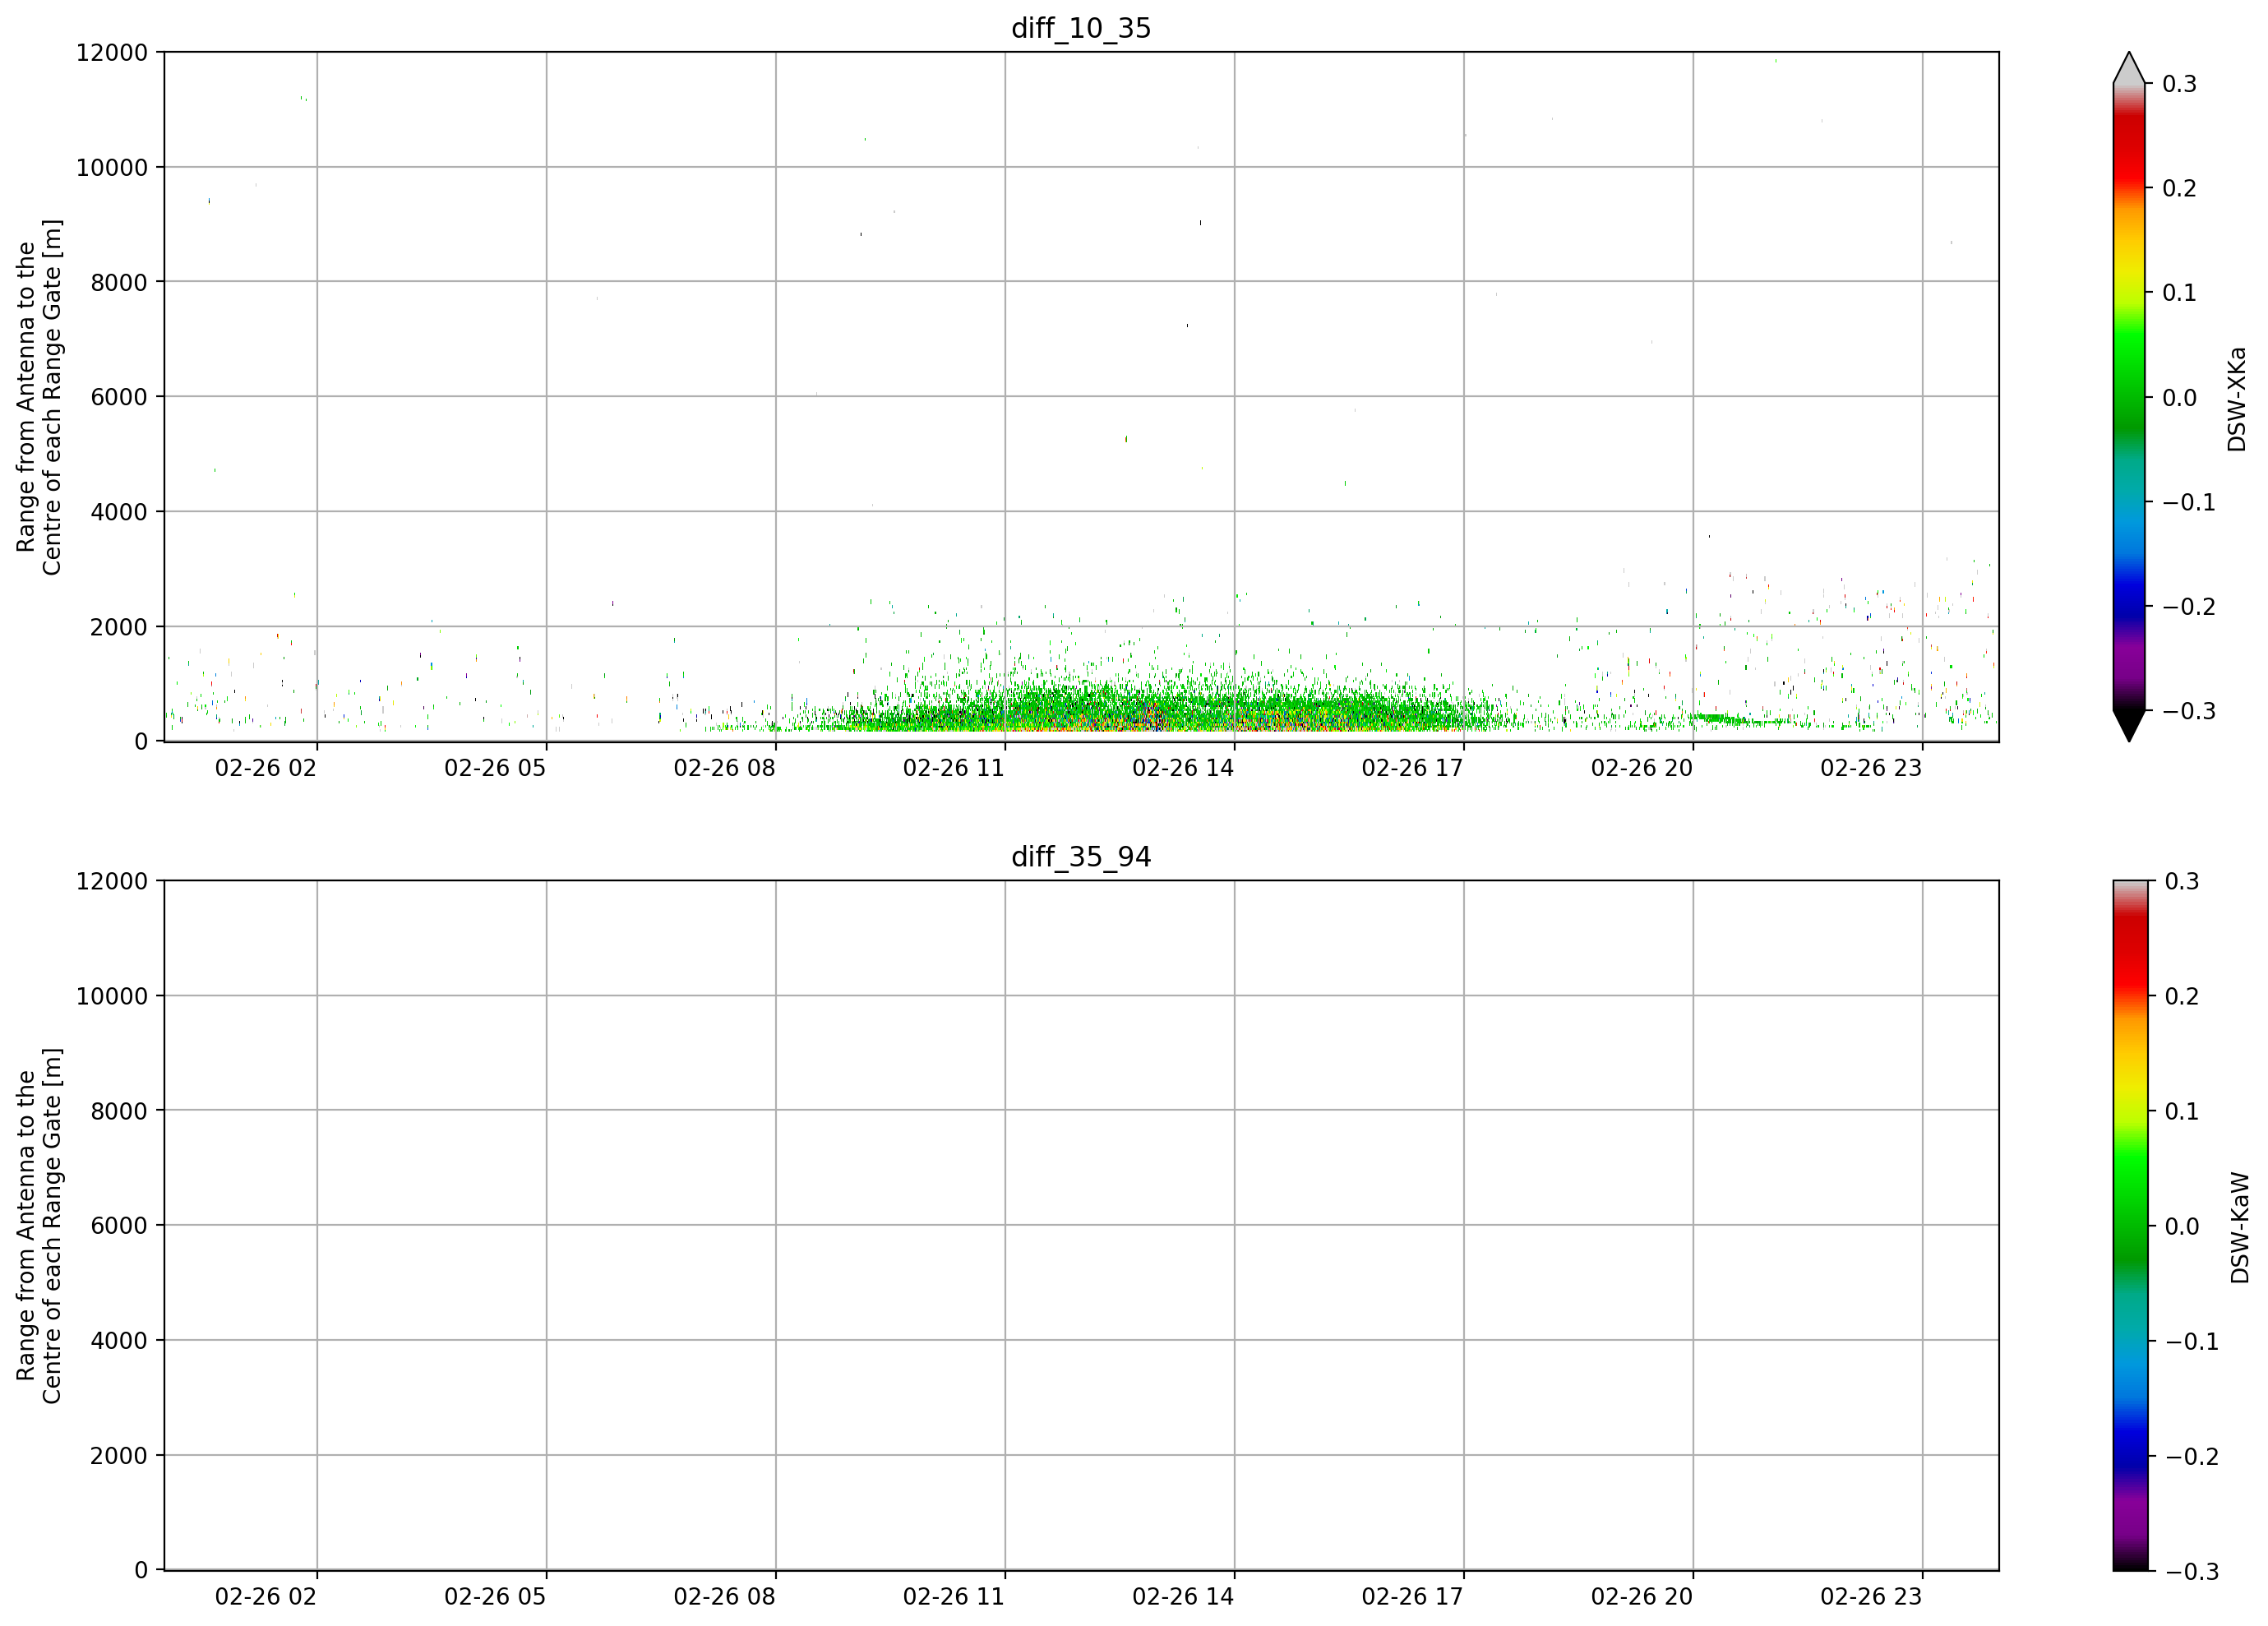Click the 12000 y-tick in diff_35_94 plot

click(112, 881)
